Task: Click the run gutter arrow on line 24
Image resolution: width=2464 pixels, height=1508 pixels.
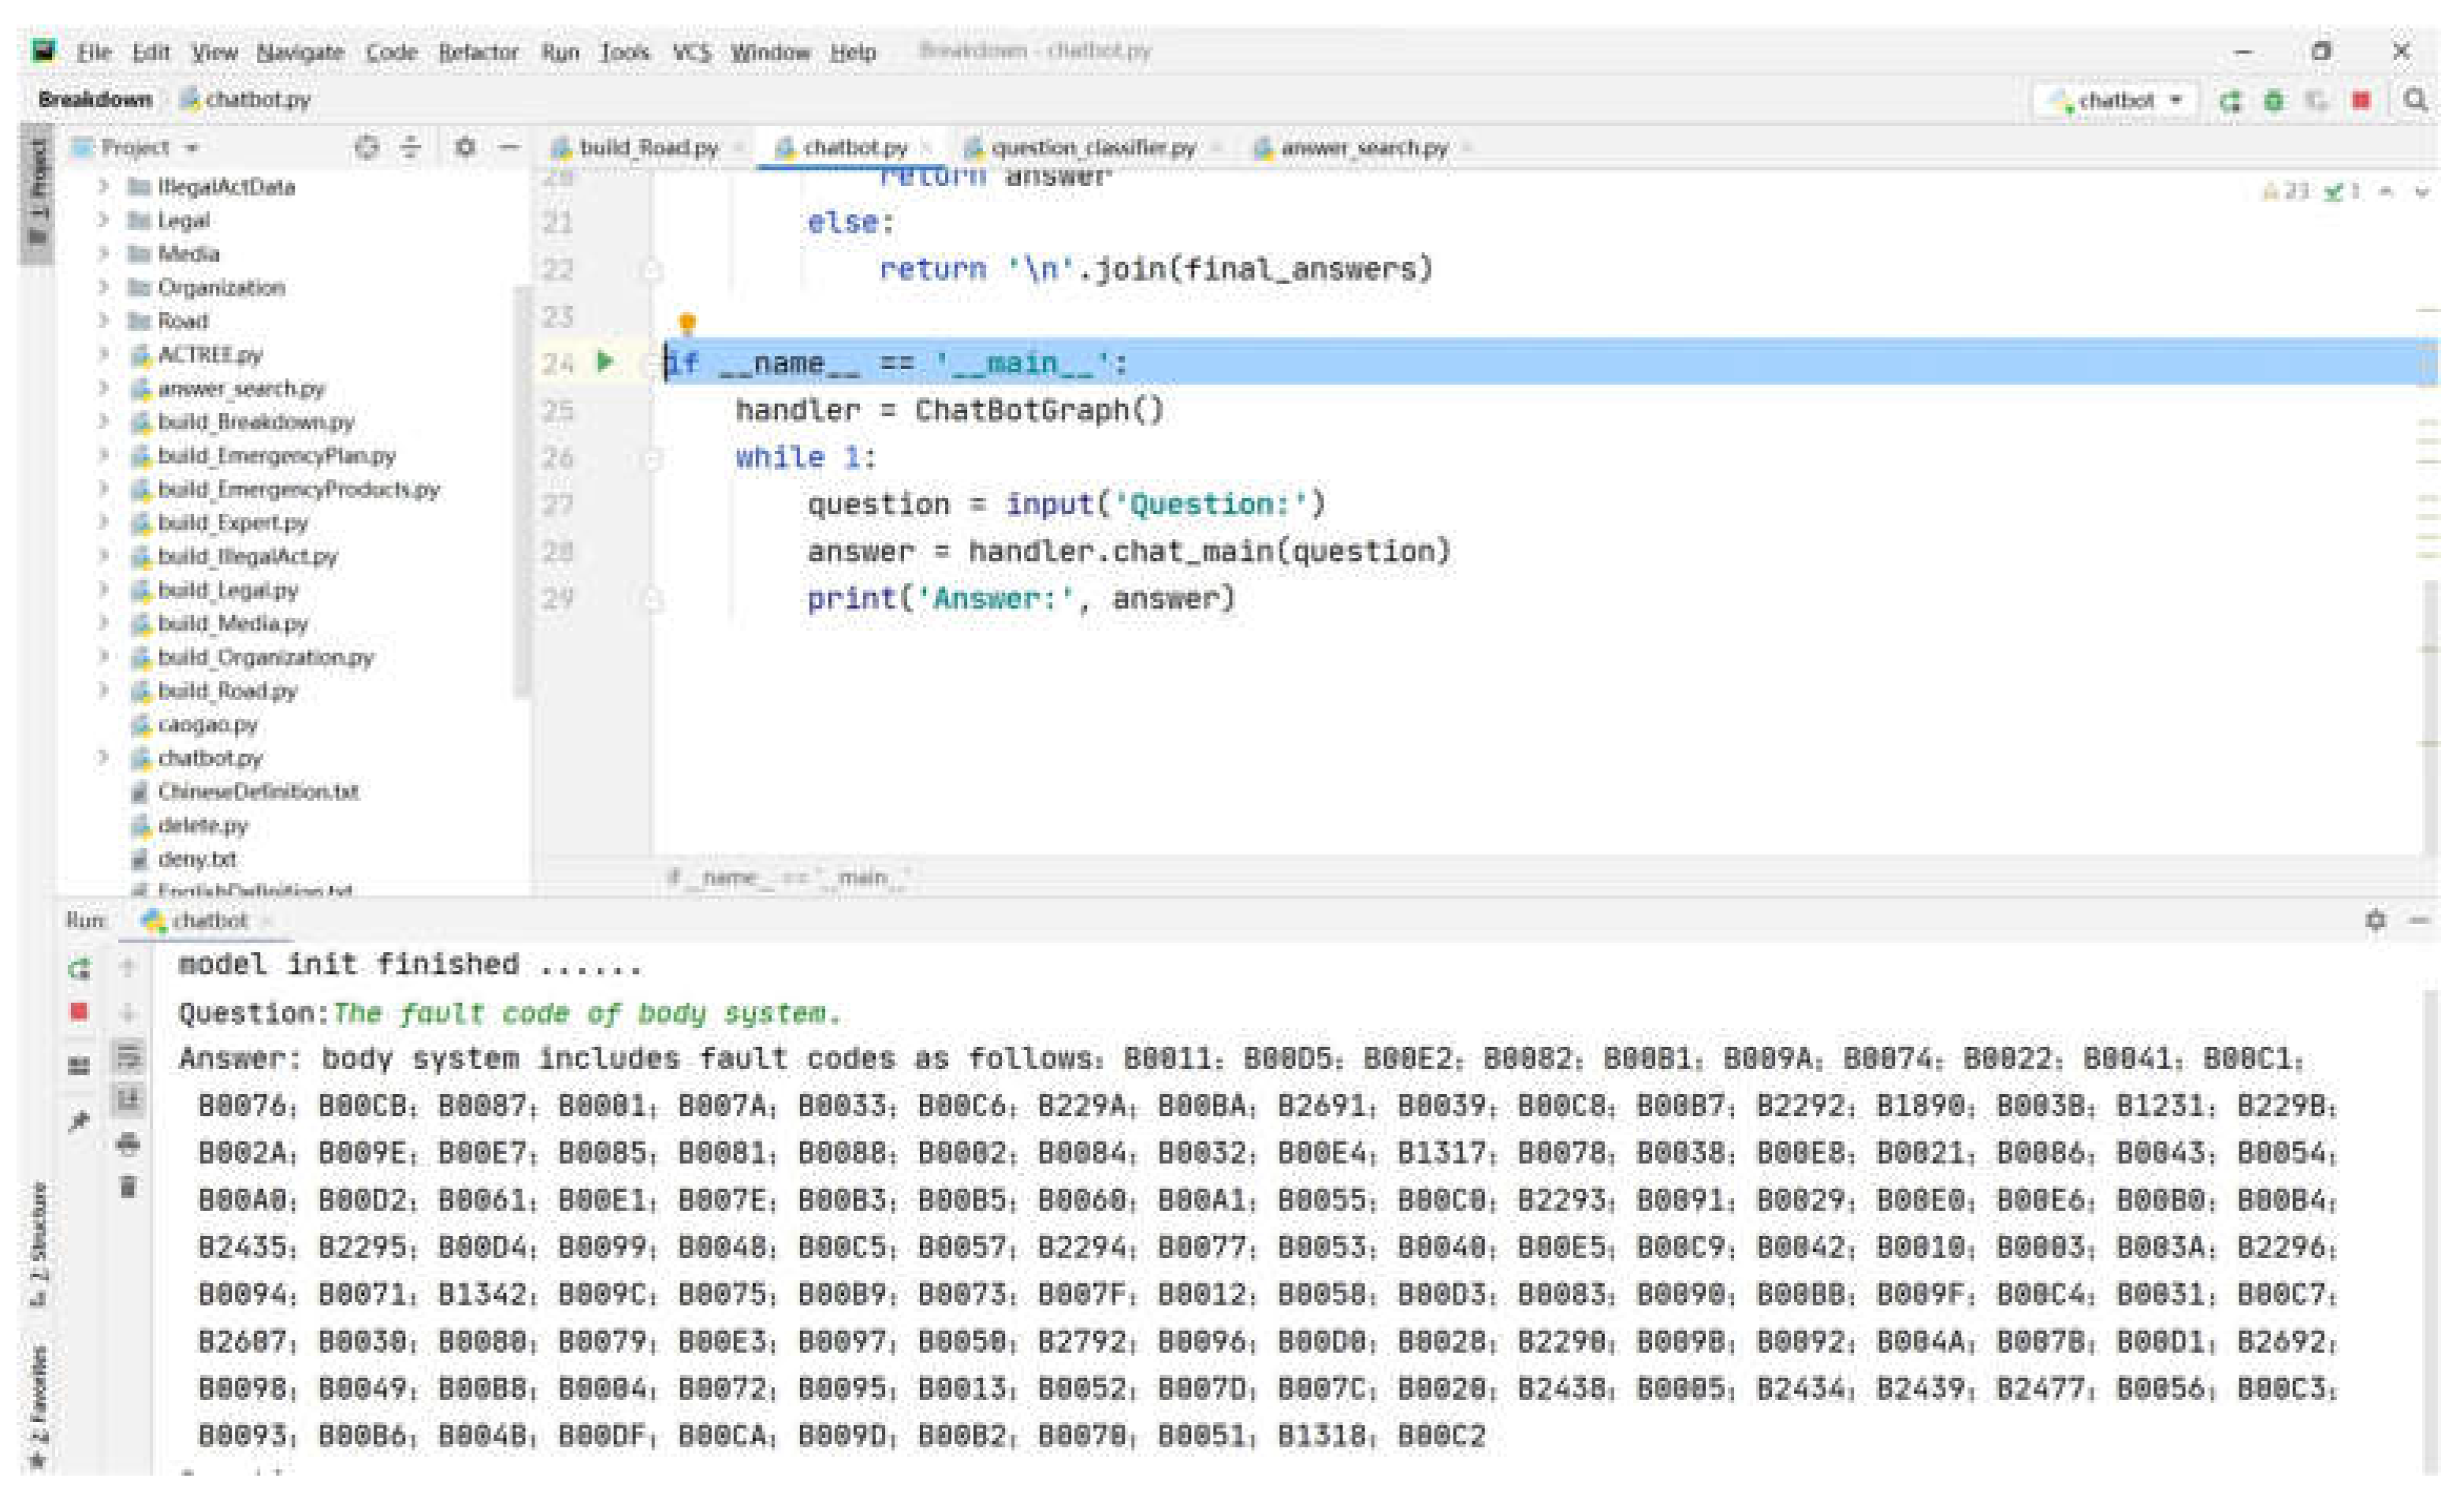Action: (605, 361)
